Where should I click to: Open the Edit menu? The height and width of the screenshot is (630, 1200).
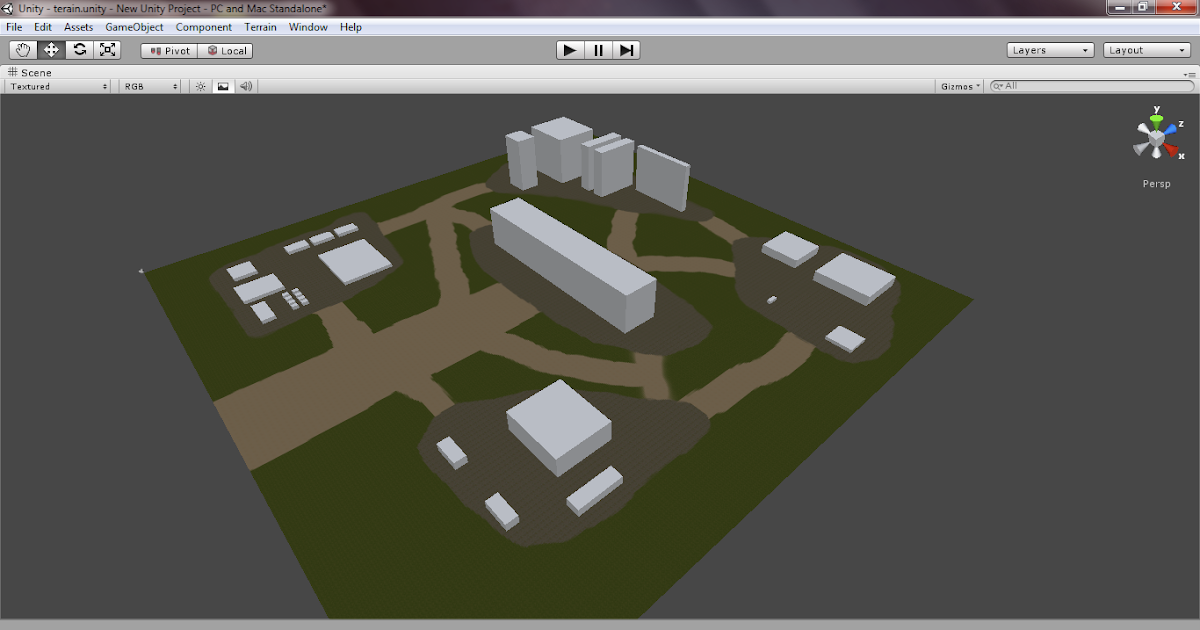[43, 27]
